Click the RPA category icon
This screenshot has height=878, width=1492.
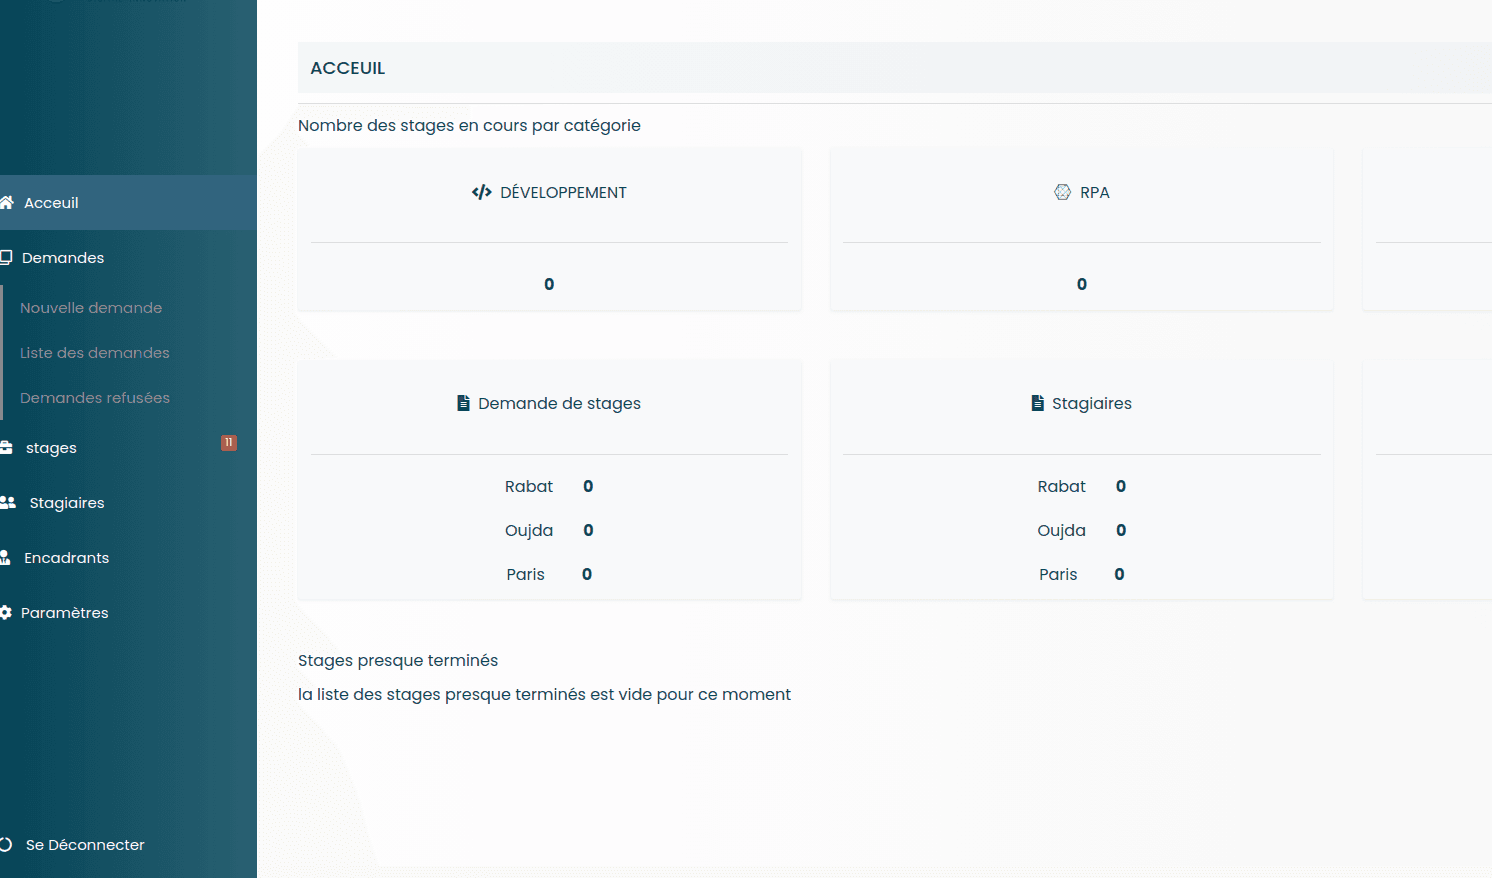click(x=1062, y=192)
